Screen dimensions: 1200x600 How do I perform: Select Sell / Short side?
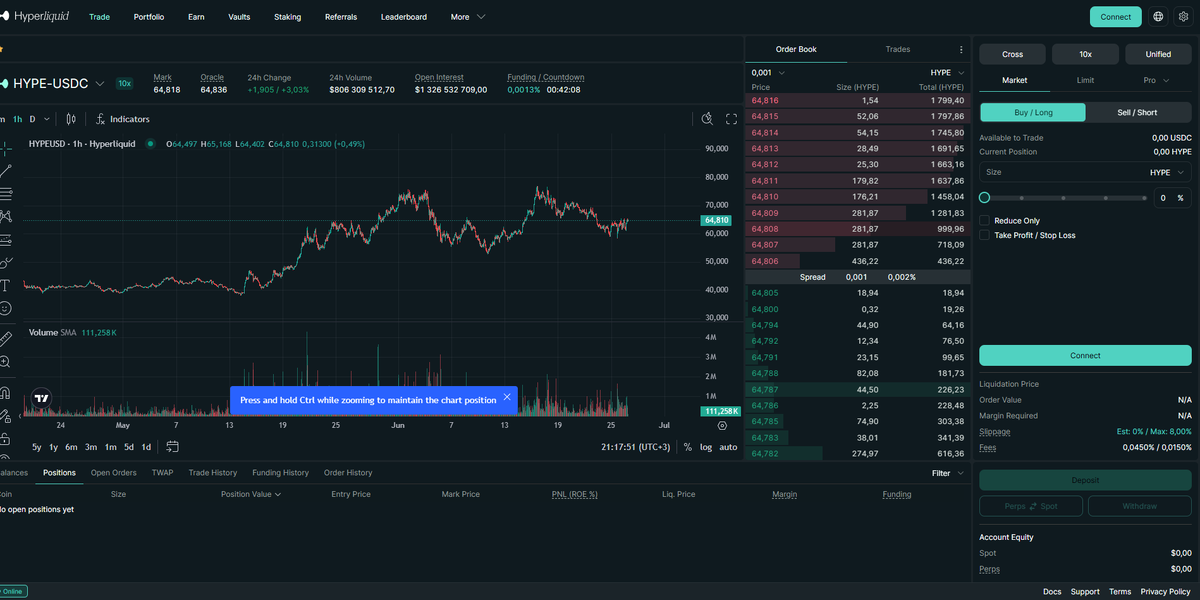[1138, 112]
